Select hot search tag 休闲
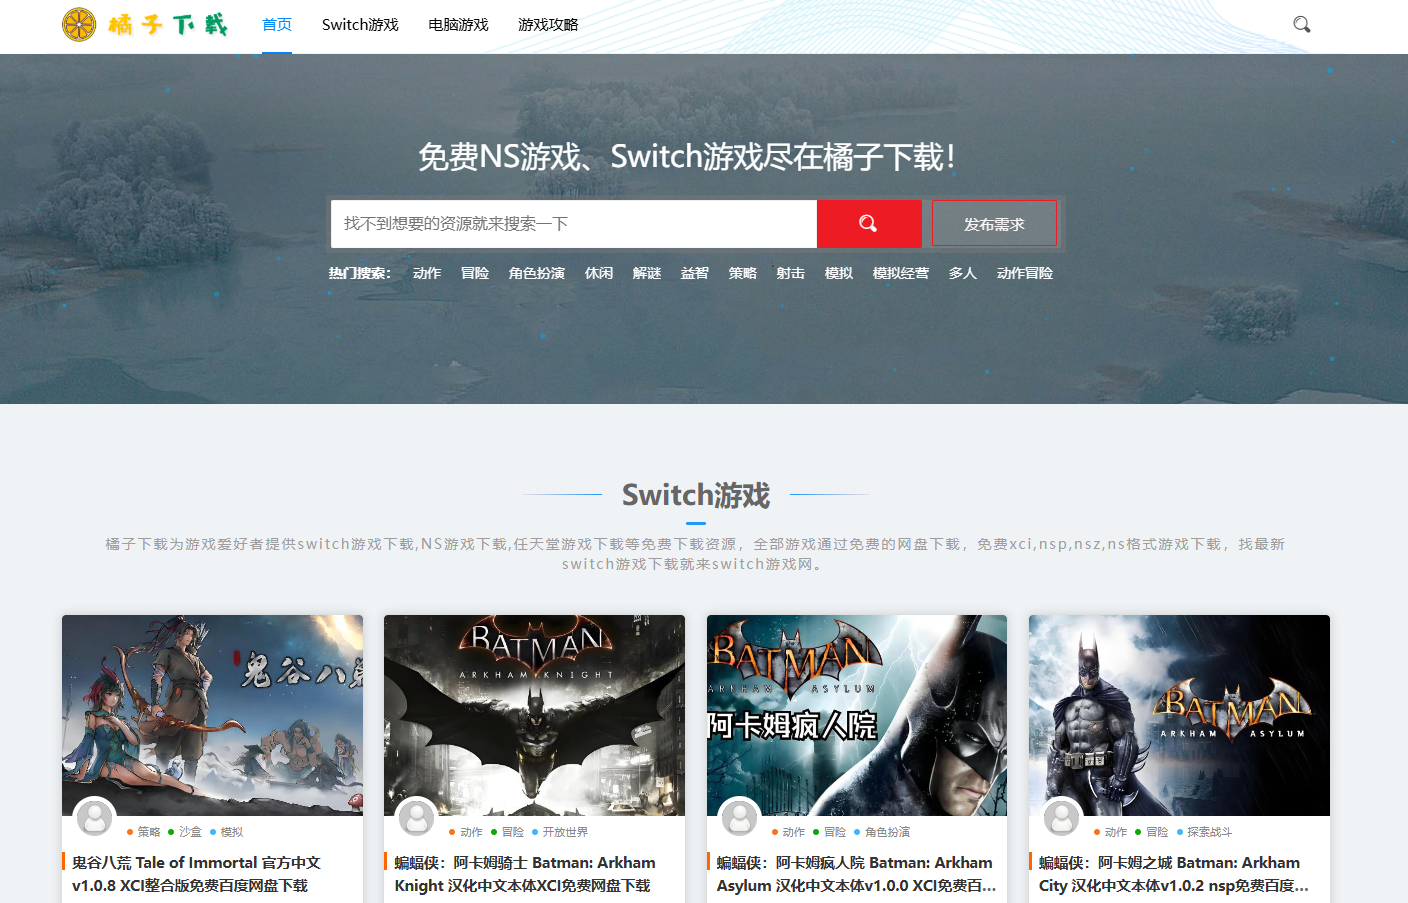The width and height of the screenshot is (1408, 903). [599, 273]
